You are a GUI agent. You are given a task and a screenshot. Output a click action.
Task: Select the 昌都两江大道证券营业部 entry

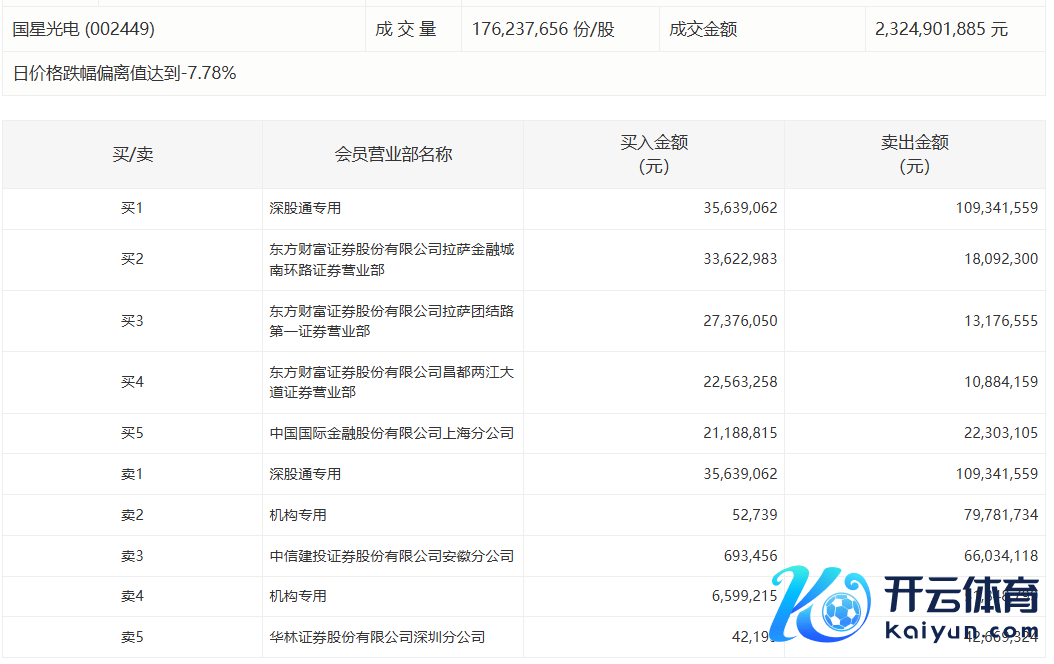click(391, 382)
